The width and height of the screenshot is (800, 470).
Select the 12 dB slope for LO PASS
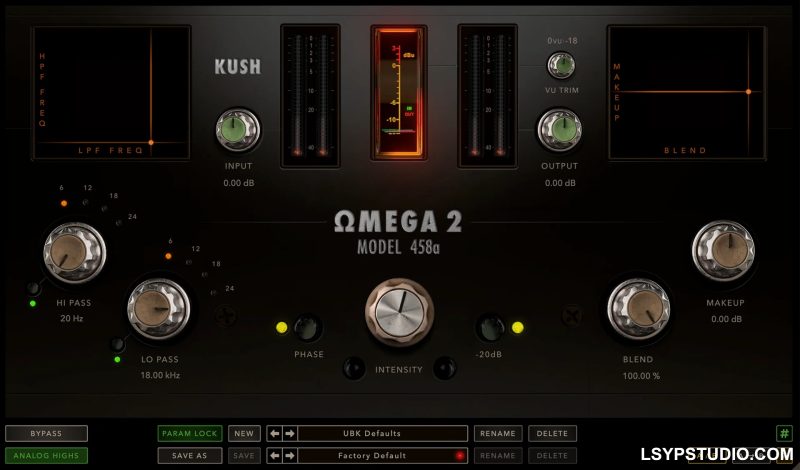[189, 262]
